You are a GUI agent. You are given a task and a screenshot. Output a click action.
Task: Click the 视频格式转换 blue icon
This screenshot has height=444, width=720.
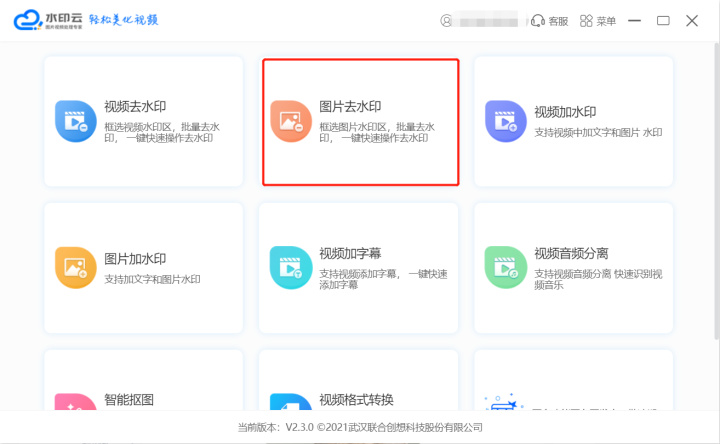[291, 404]
